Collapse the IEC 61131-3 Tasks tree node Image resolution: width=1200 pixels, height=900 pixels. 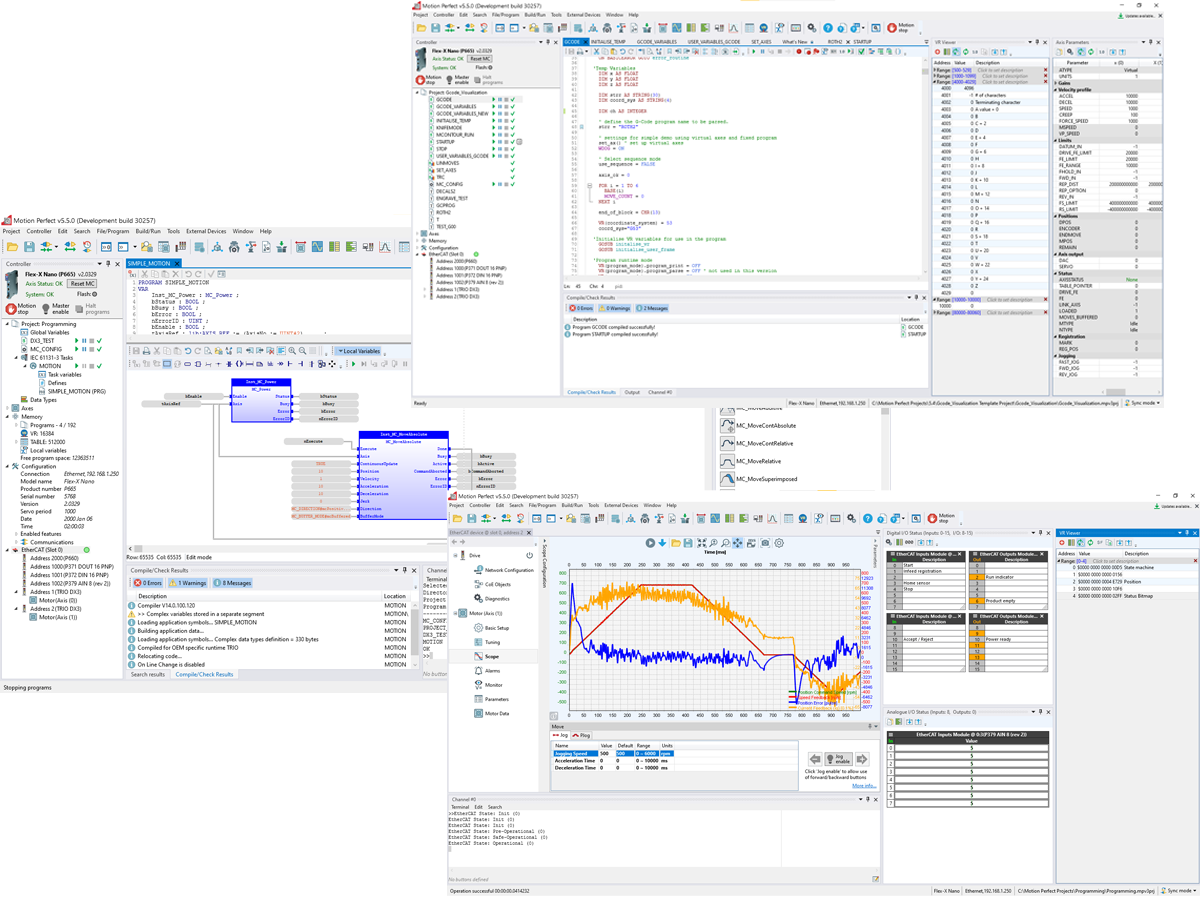pyautogui.click(x=18, y=357)
